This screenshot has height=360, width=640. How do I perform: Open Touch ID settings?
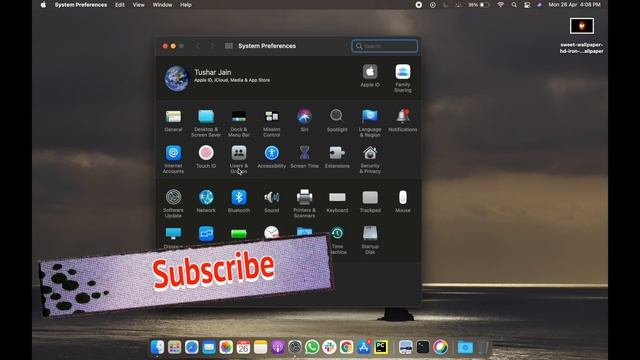click(x=206, y=153)
